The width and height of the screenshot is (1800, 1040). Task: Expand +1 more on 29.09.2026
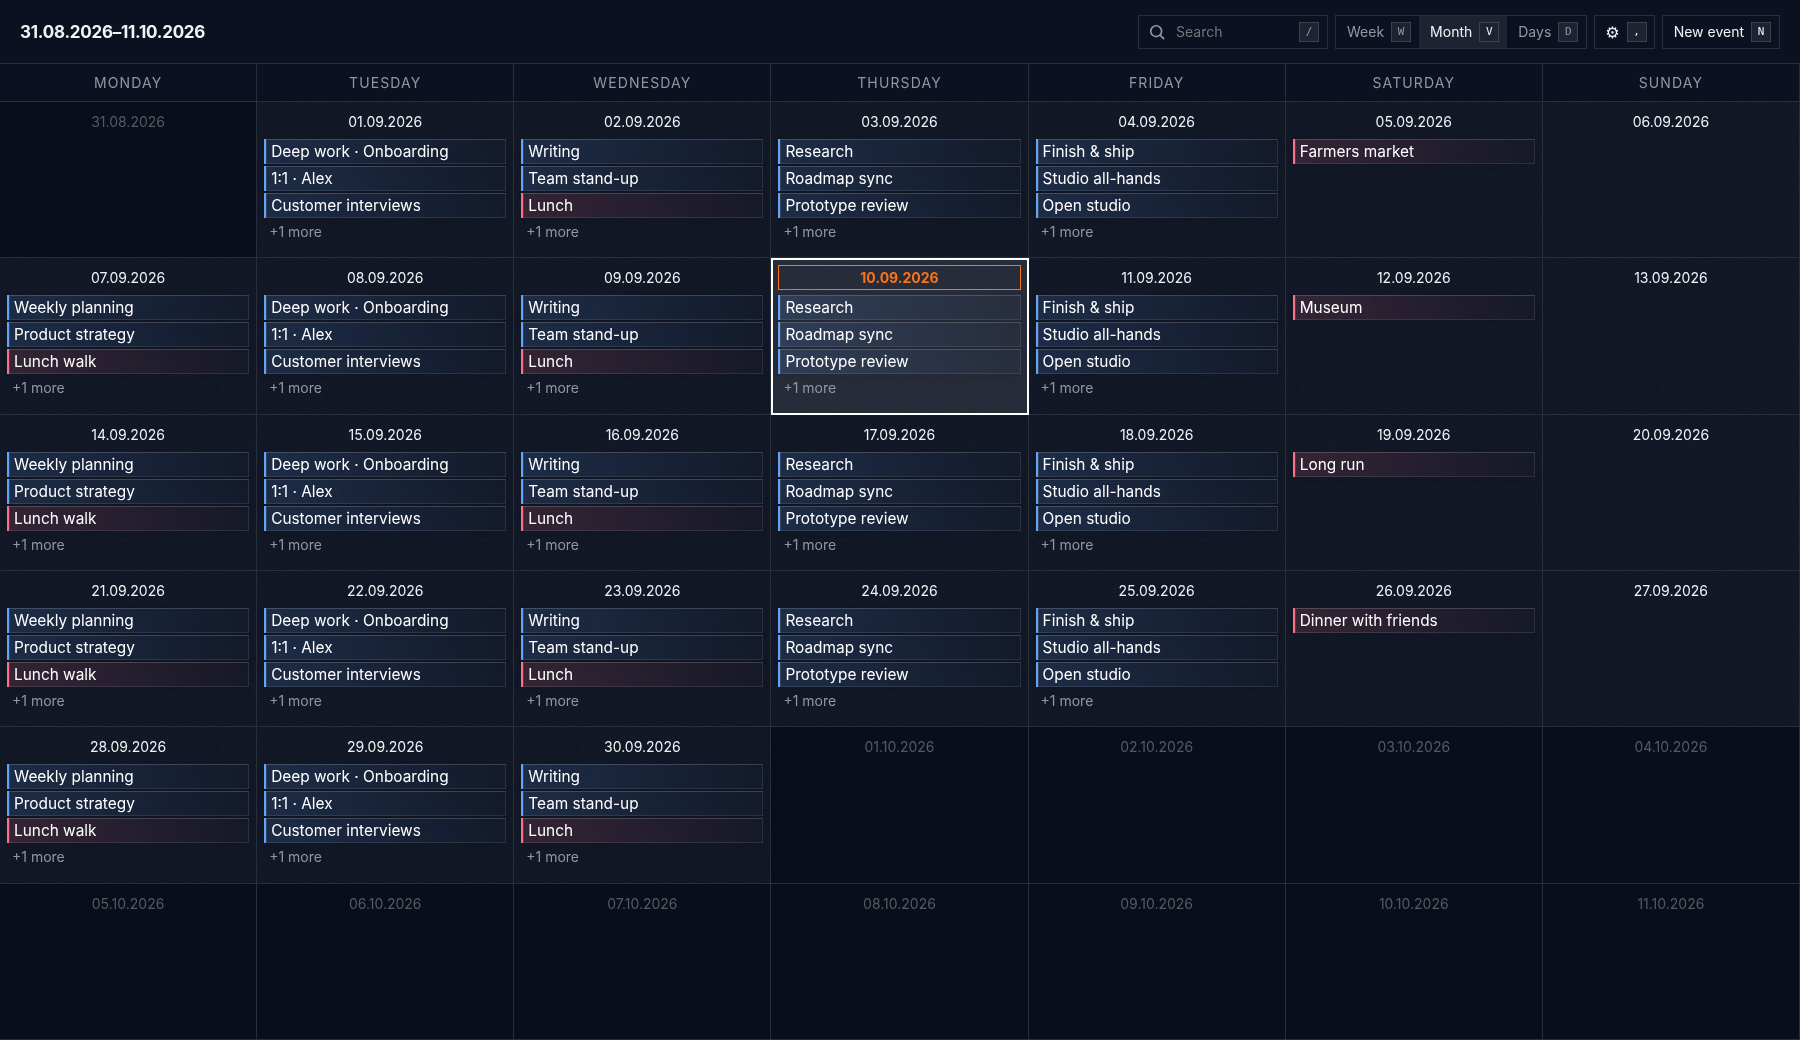(296, 857)
